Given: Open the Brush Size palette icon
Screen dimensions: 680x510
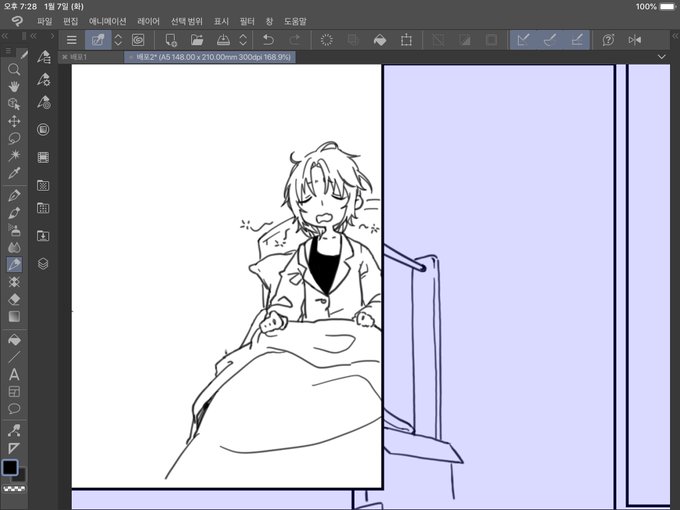Looking at the screenshot, I should coord(43,102).
